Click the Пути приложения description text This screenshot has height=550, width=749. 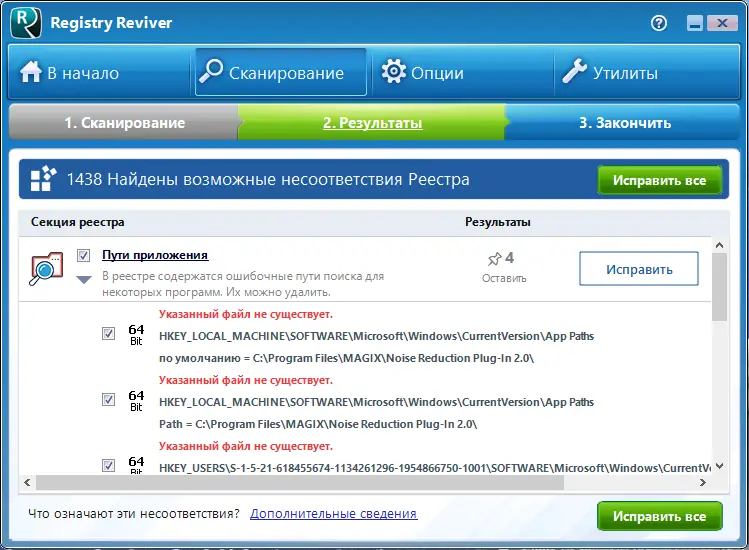click(243, 284)
